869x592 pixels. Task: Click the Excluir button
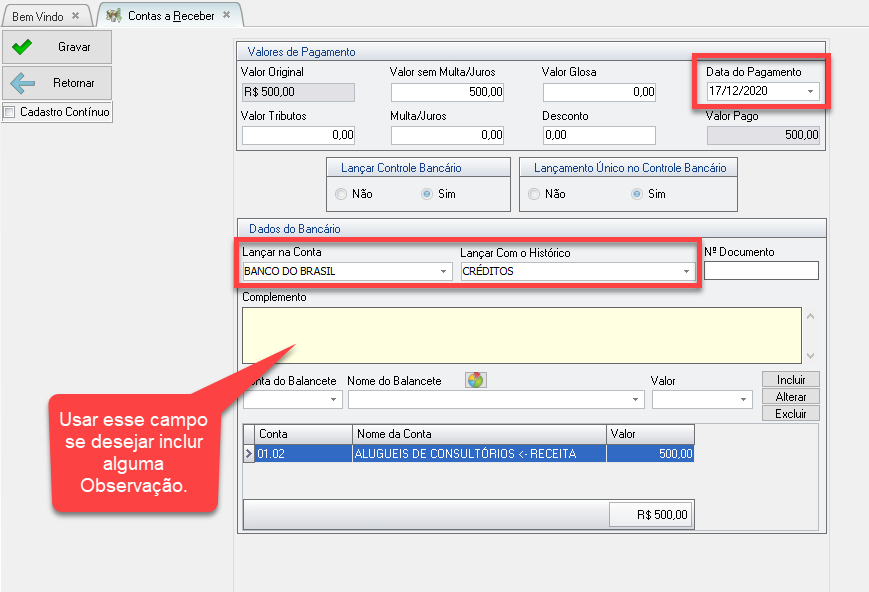790,413
